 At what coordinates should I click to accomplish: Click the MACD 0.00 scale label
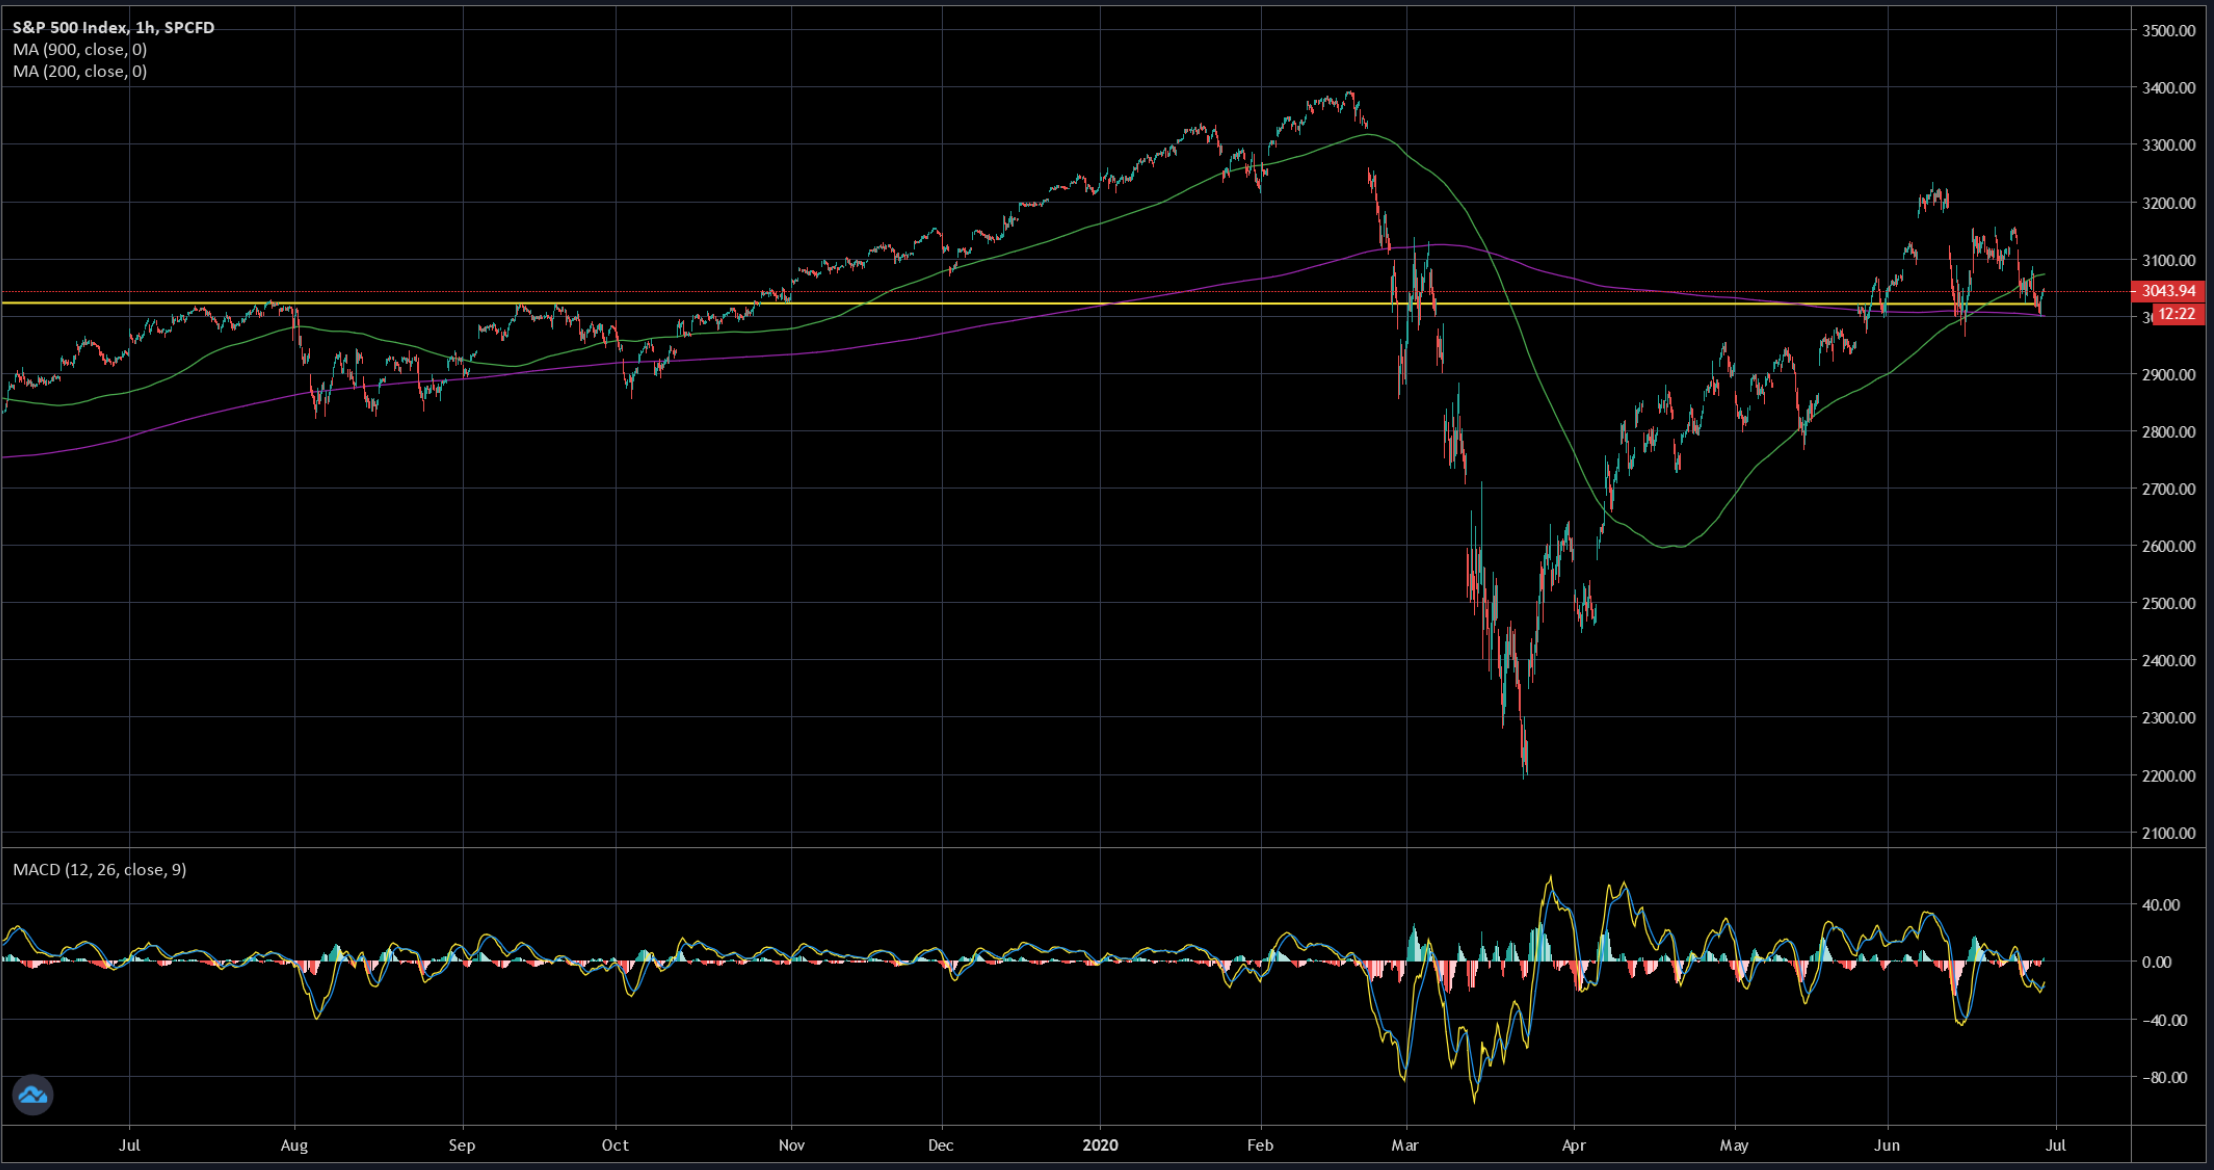click(x=2157, y=962)
